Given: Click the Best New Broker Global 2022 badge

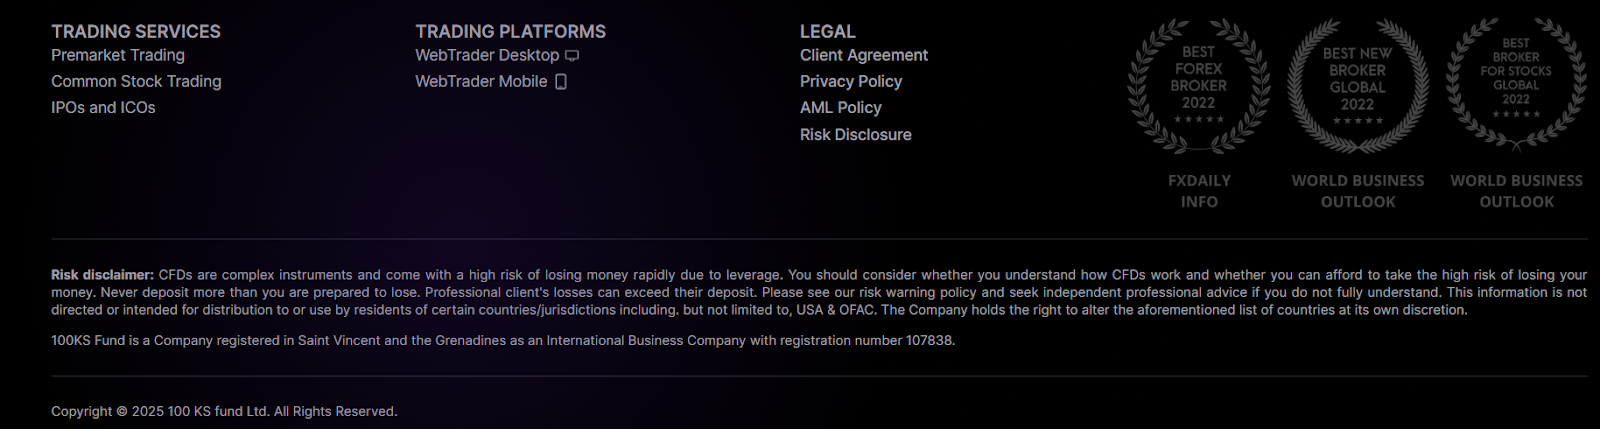Looking at the screenshot, I should [x=1357, y=86].
